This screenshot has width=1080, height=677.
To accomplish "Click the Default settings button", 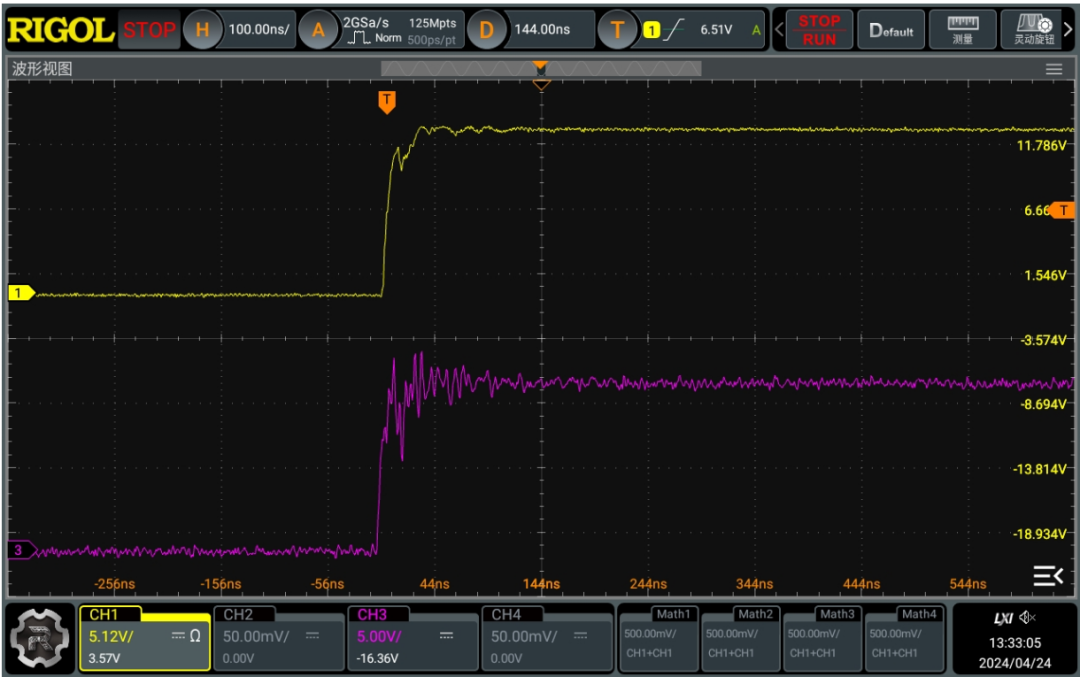I will (x=891, y=30).
